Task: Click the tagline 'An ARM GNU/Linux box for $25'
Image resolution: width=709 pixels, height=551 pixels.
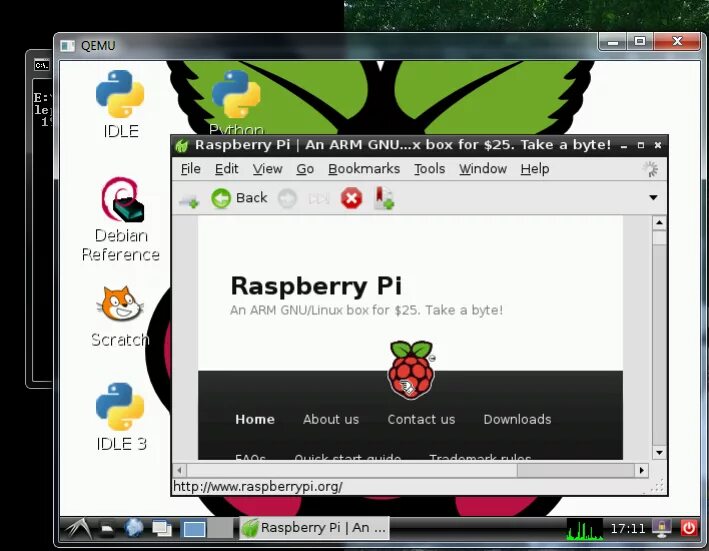Action: [325, 311]
